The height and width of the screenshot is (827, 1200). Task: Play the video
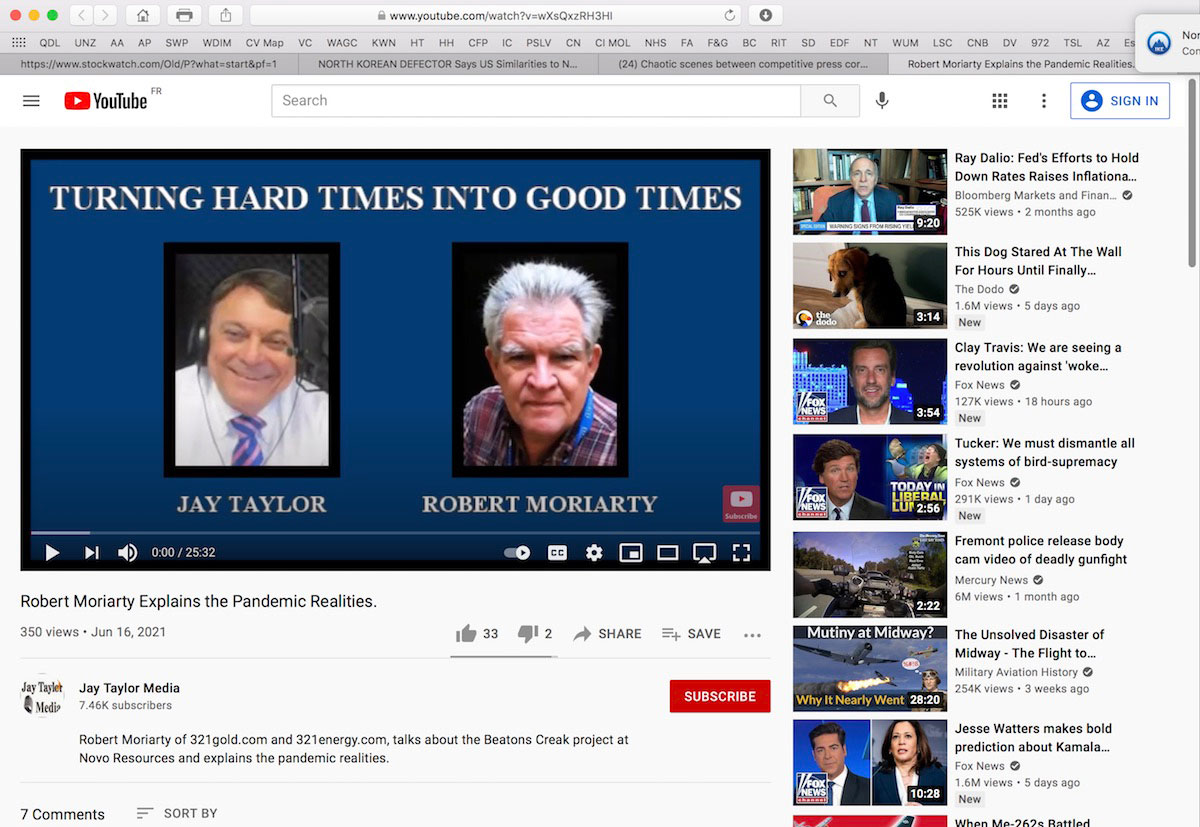click(53, 552)
